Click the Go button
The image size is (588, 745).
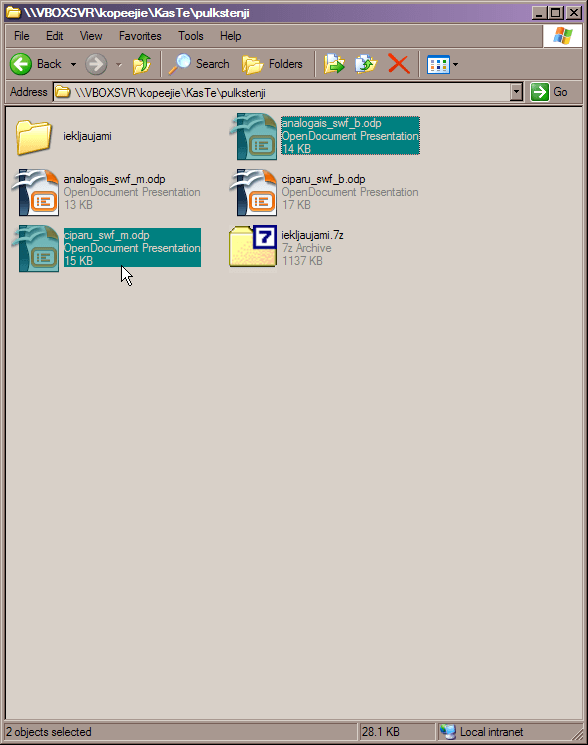coord(550,92)
